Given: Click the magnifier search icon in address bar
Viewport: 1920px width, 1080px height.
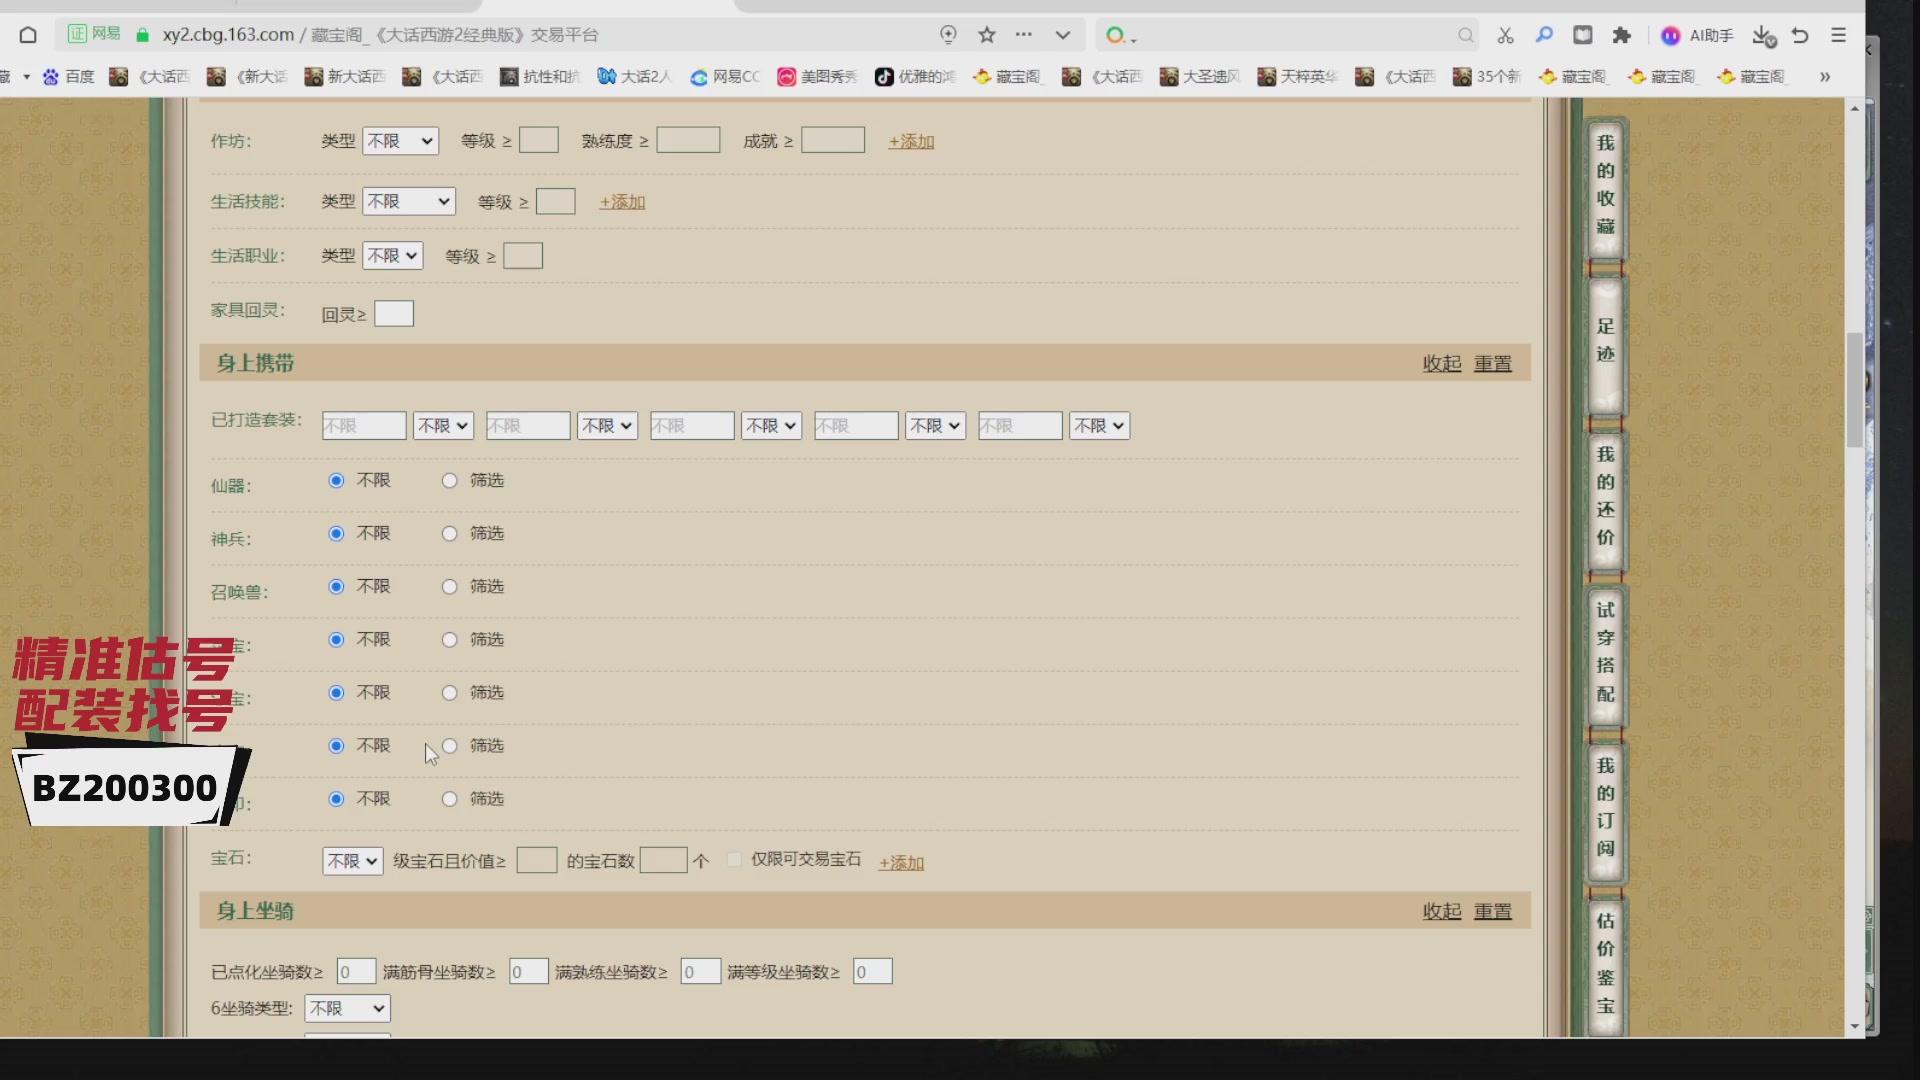Looking at the screenshot, I should 1465,34.
